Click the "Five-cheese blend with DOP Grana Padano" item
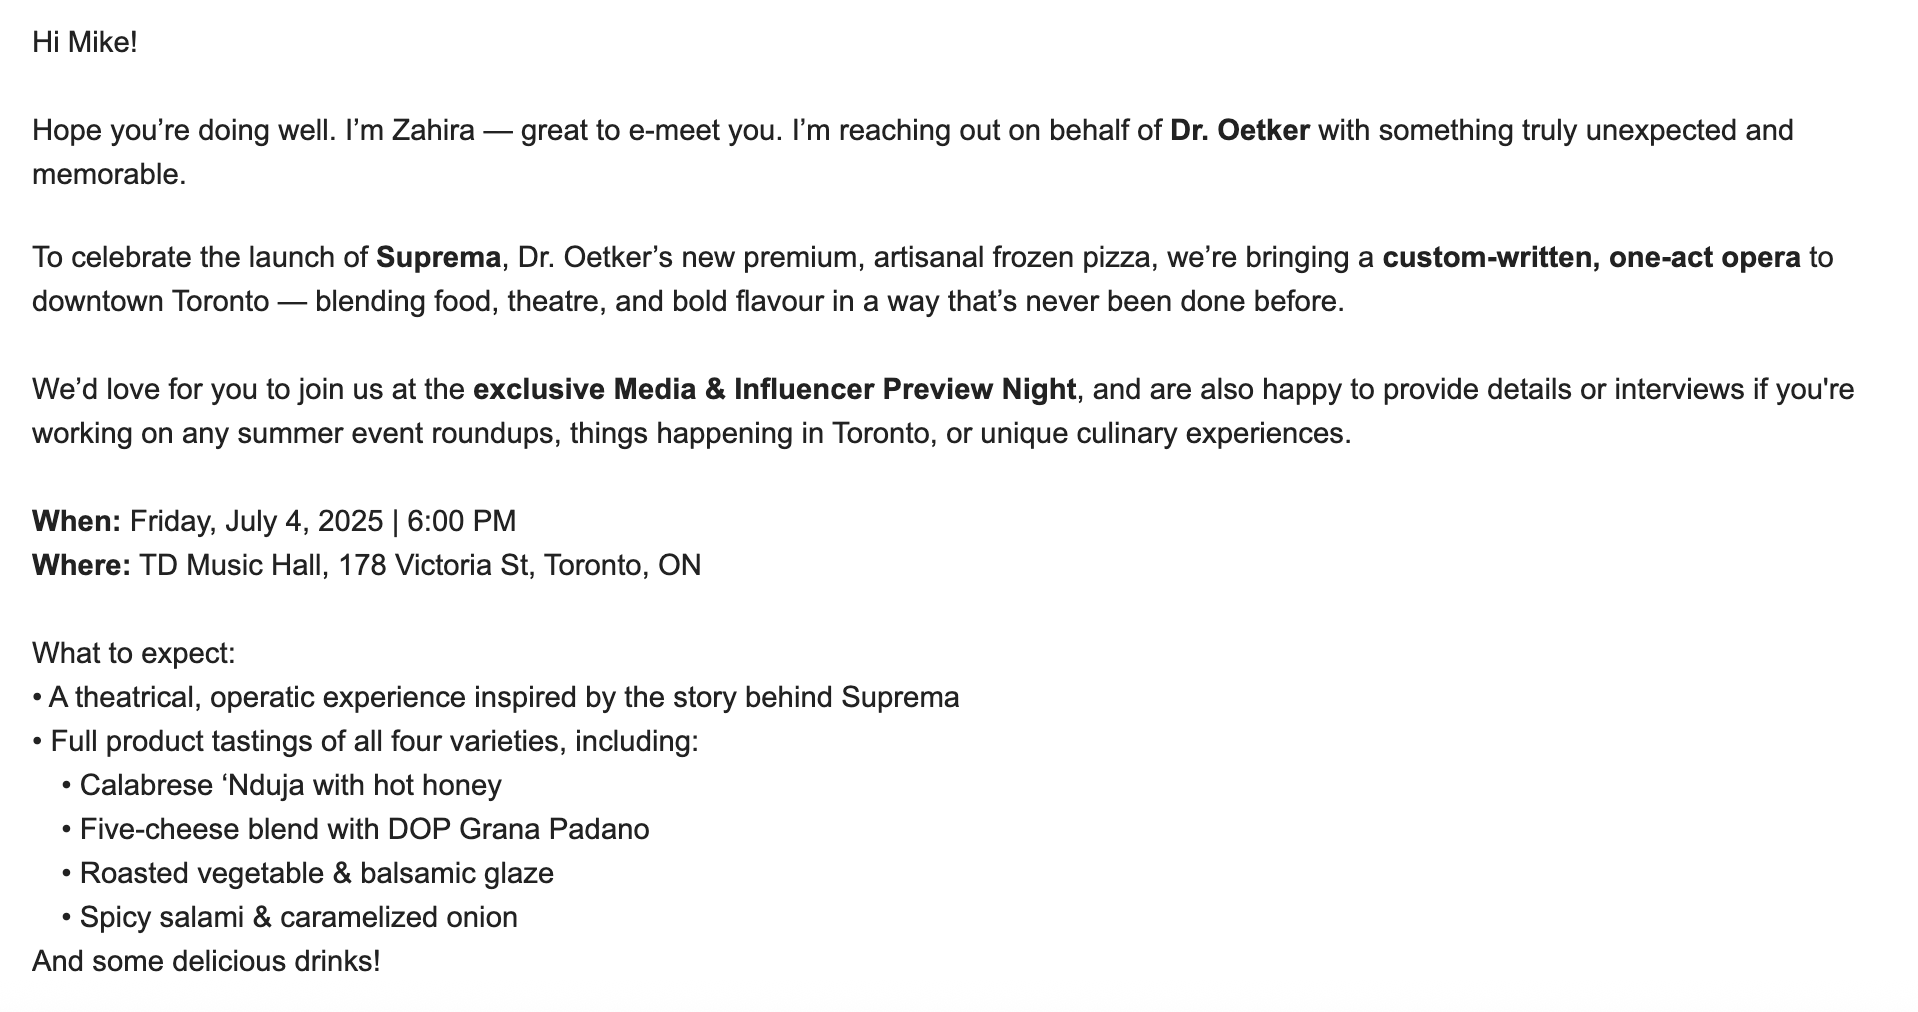This screenshot has height=1012, width=1918. click(x=364, y=829)
